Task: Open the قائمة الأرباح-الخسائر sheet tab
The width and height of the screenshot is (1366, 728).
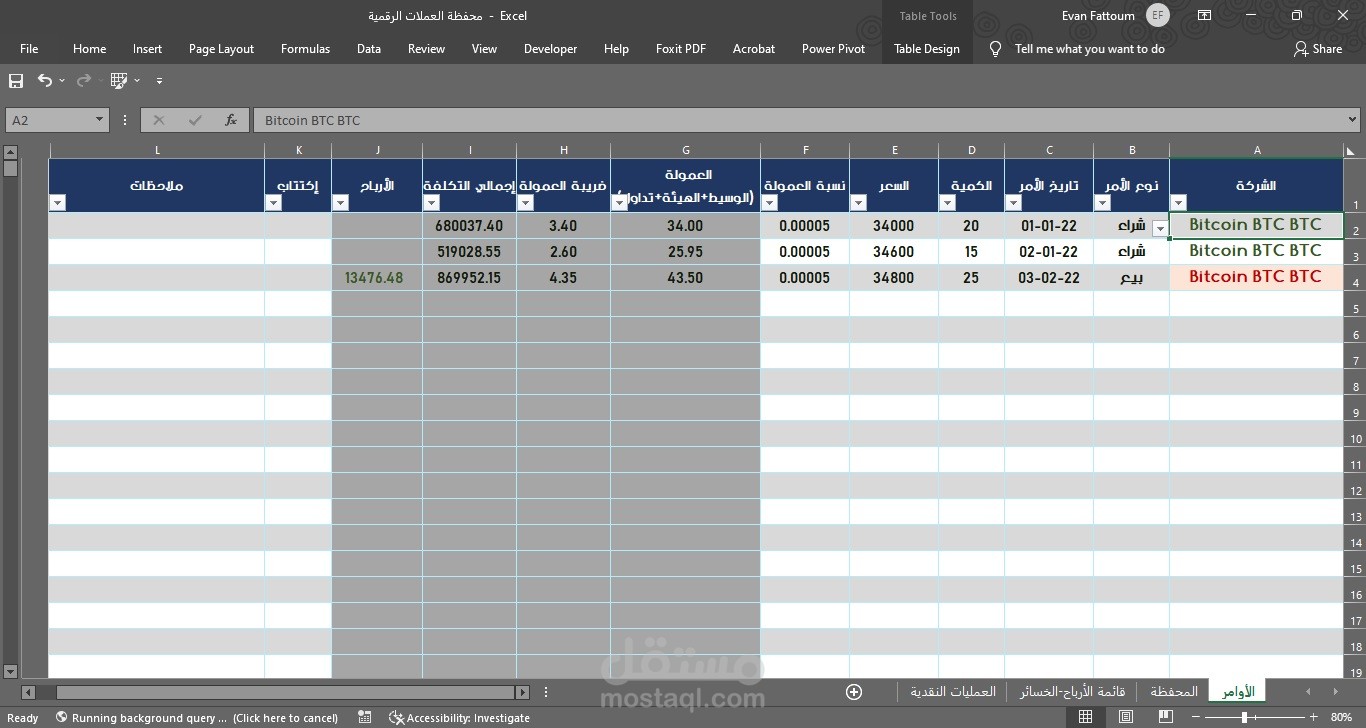Action: (1072, 691)
